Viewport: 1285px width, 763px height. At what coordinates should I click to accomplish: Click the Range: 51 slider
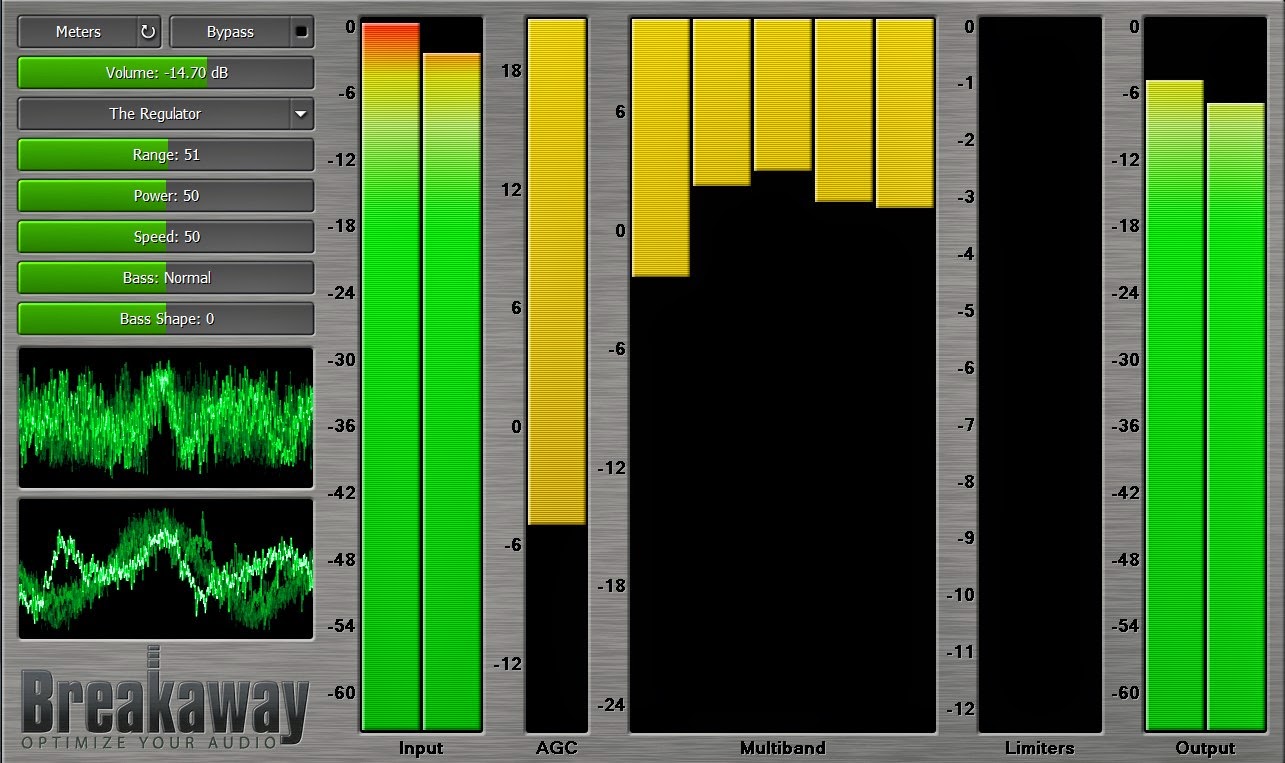tap(166, 155)
